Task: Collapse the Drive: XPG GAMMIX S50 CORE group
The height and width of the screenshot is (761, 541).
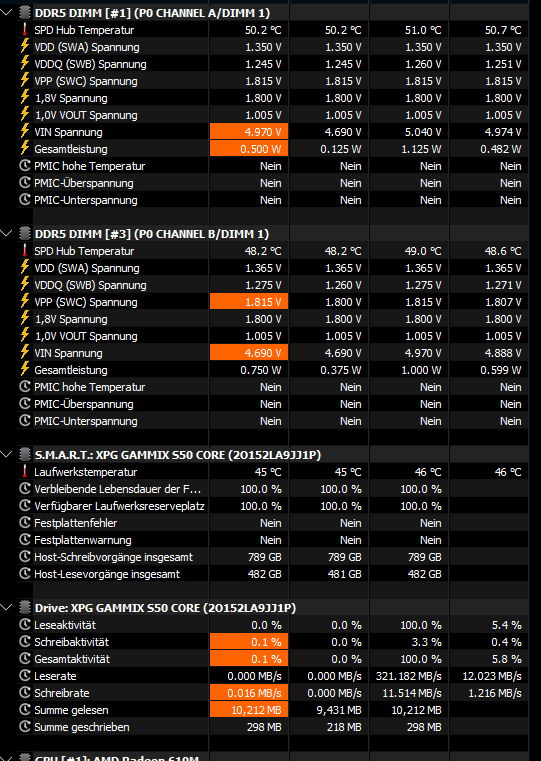Action: pyautogui.click(x=6, y=608)
